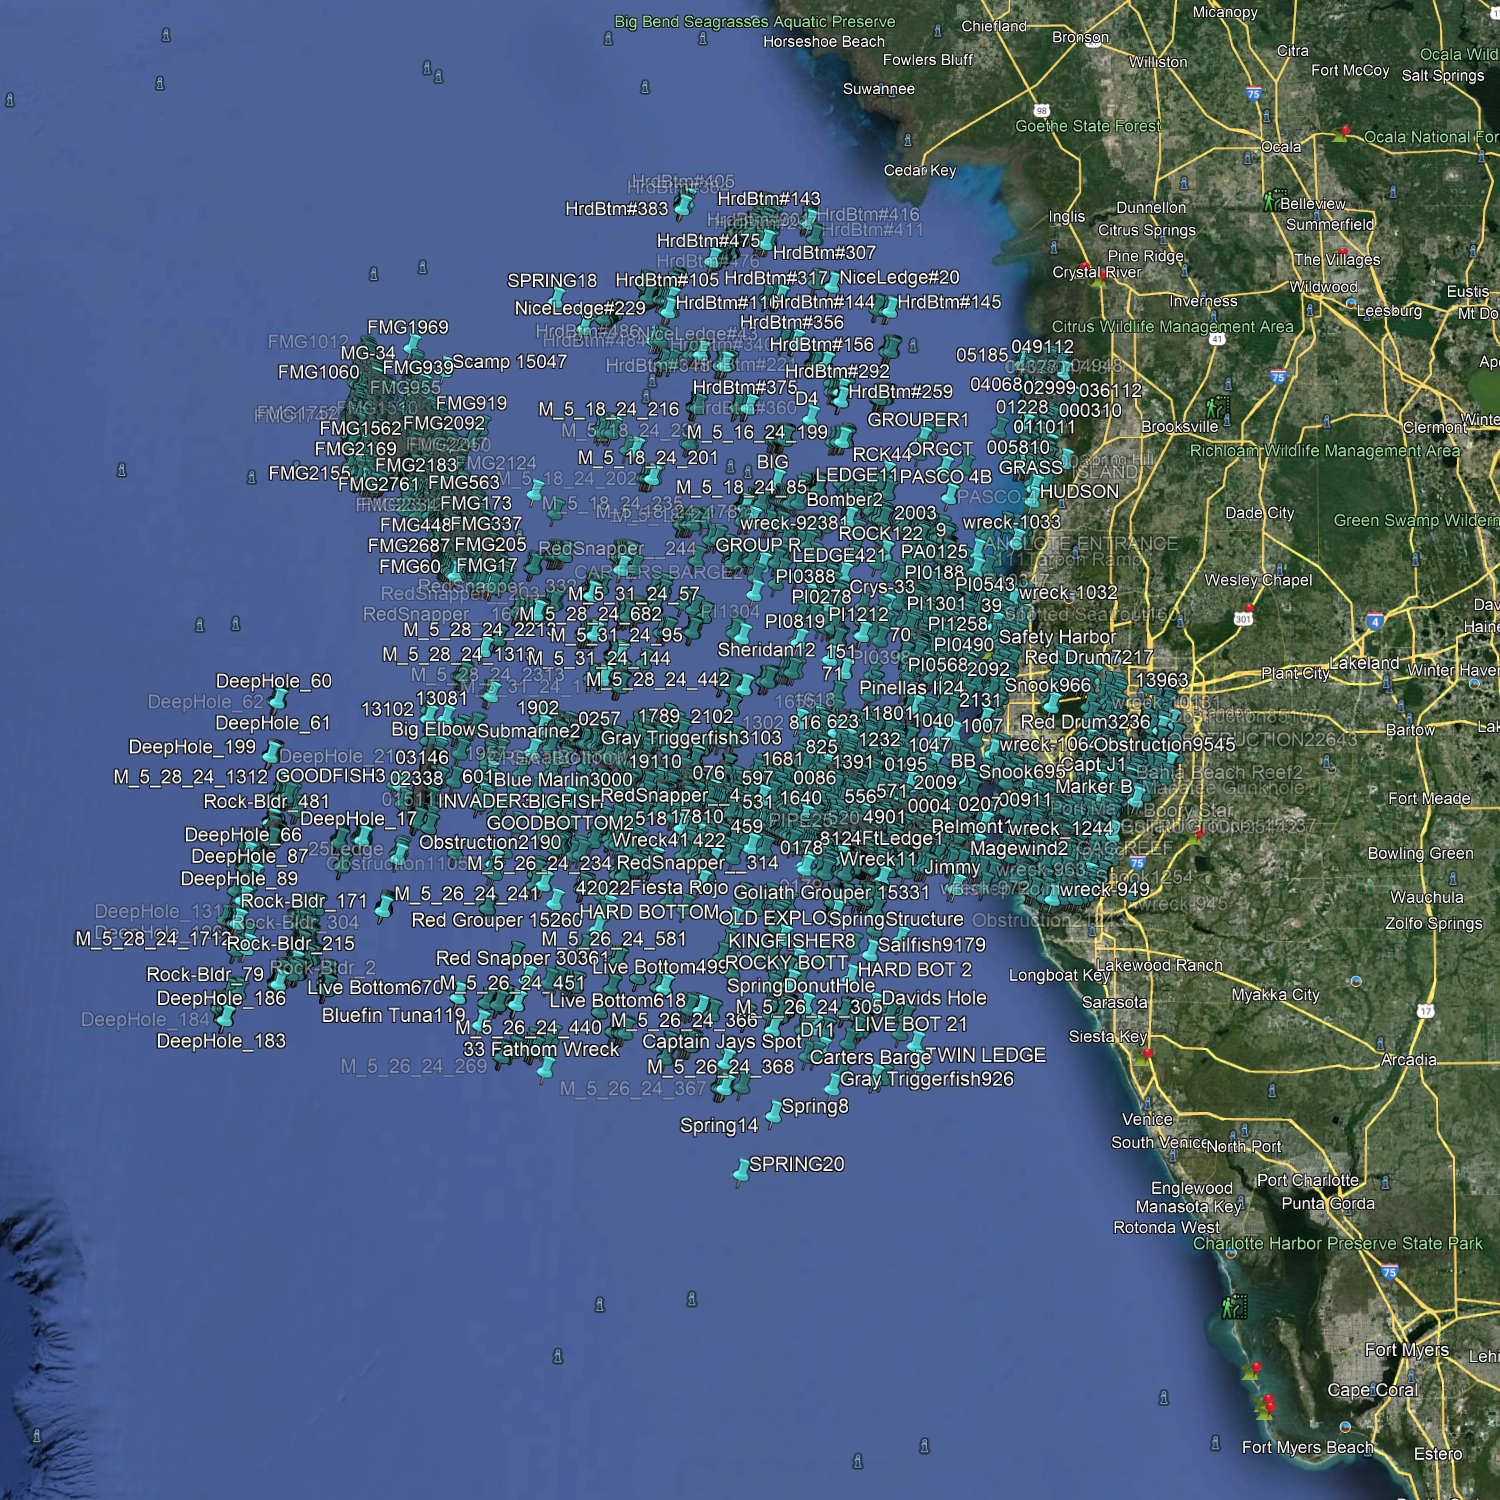Select the I-75 highway shield north of Ocala
This screenshot has height=1500, width=1500.
[x=1253, y=94]
